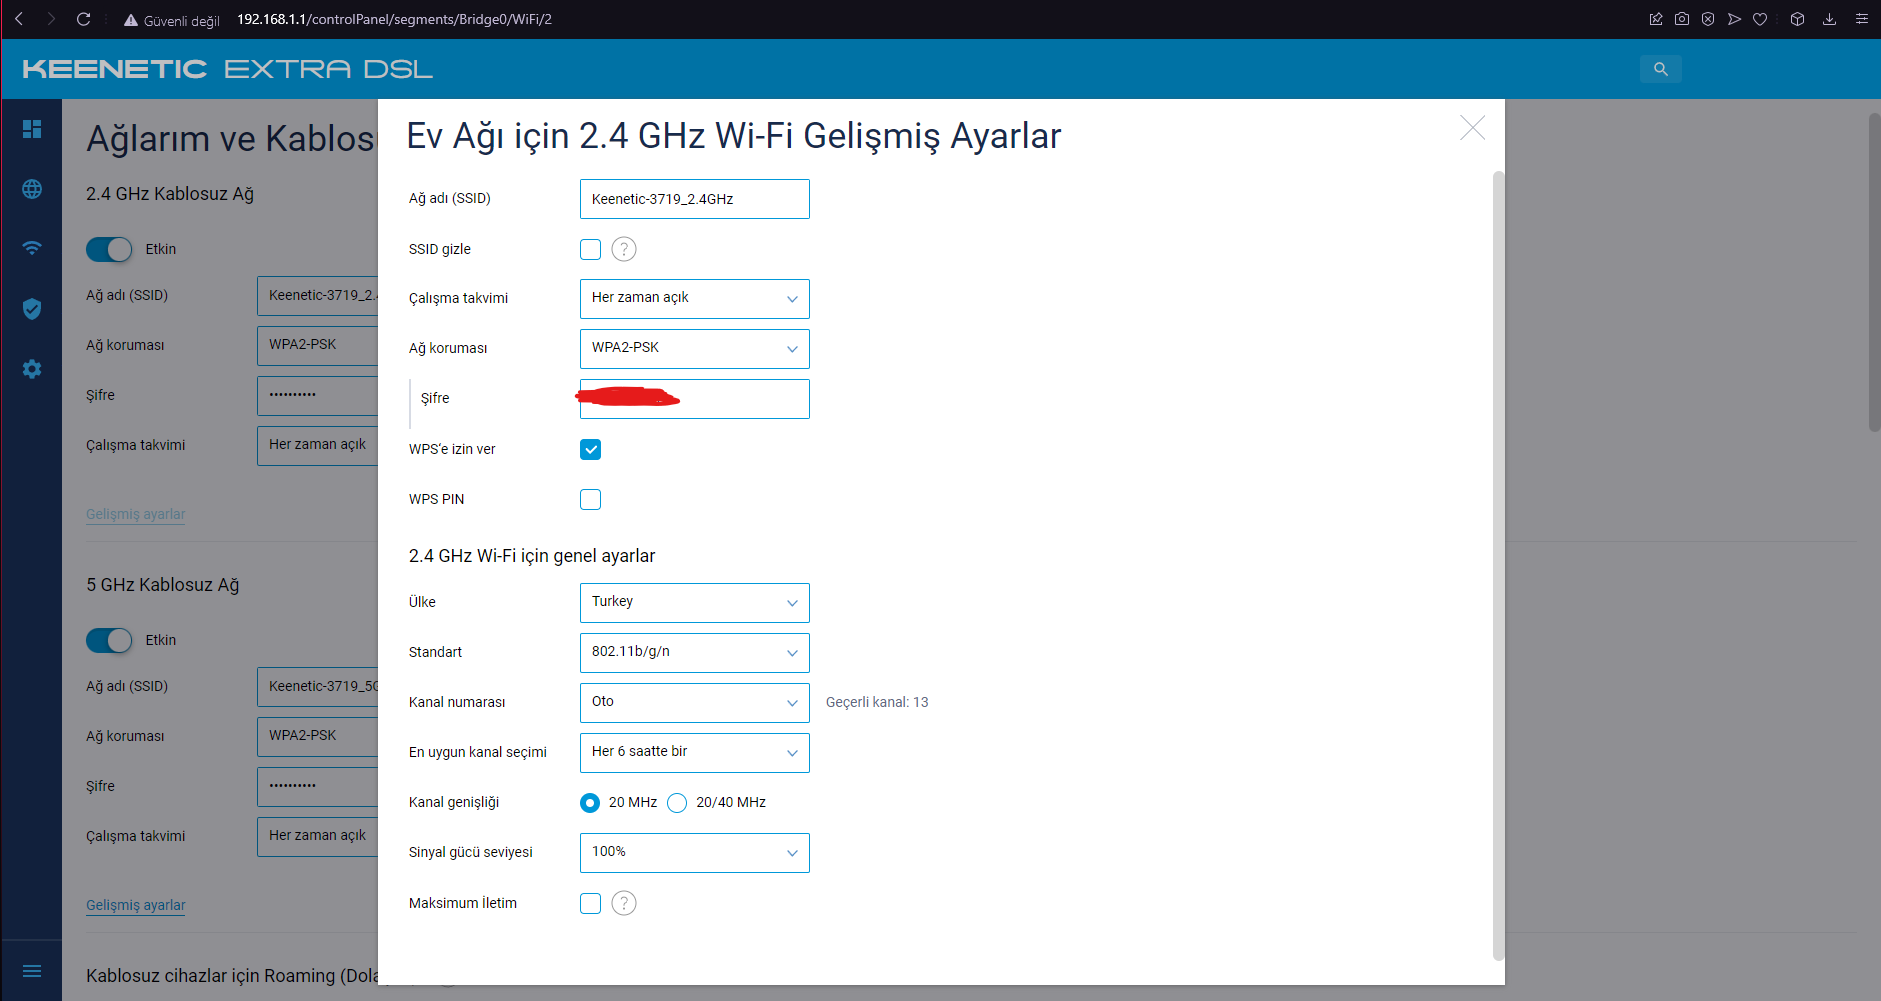The height and width of the screenshot is (1001, 1881).
Task: Open the dashboard icon in the left sidebar
Action: click(32, 129)
